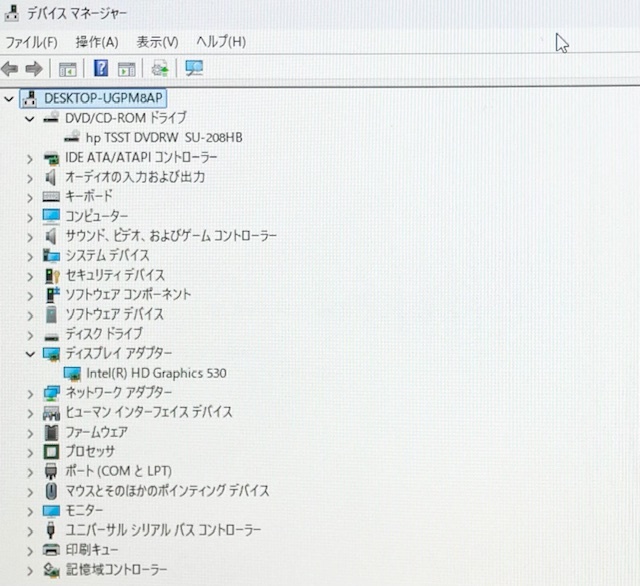This screenshot has width=640, height=586.
Task: Click the マウス pointing device icon
Action: (x=51, y=491)
